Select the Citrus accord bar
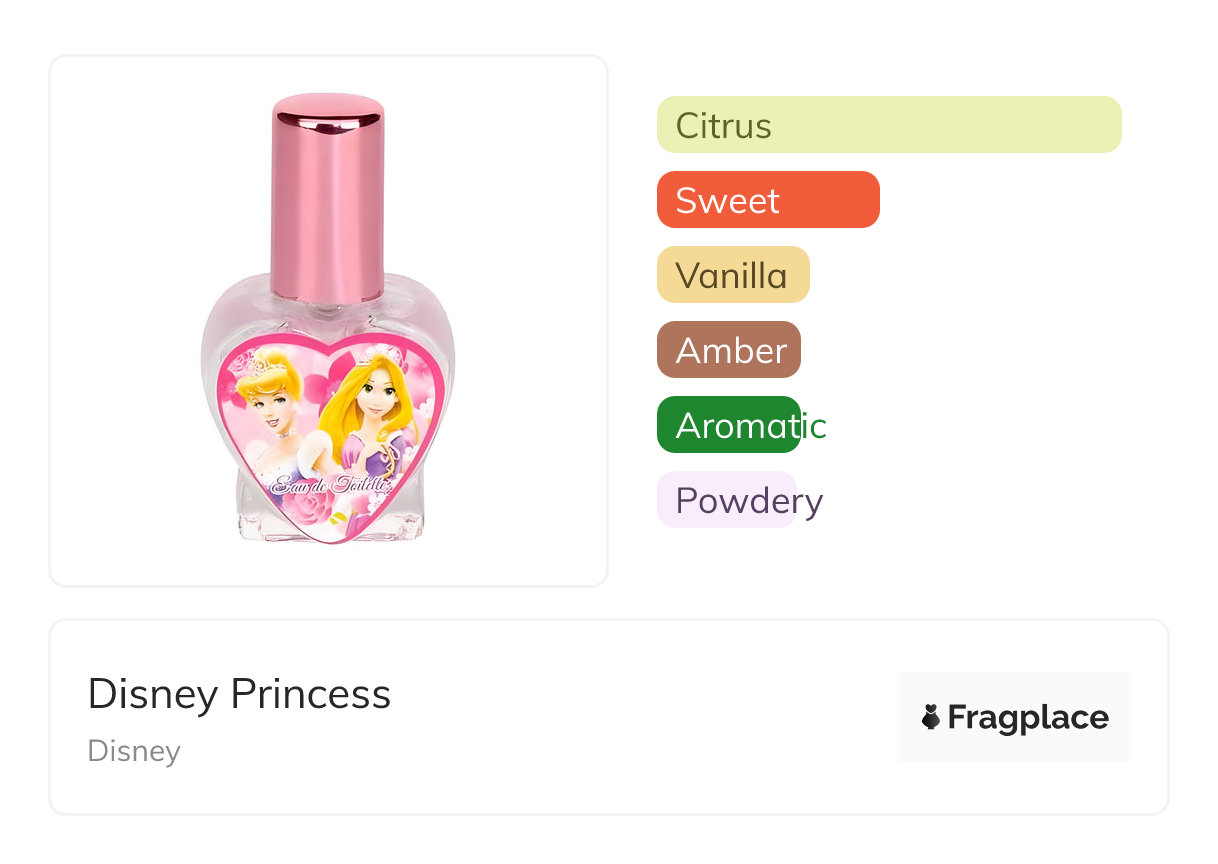Image resolution: width=1218 pixels, height=864 pixels. pos(888,125)
